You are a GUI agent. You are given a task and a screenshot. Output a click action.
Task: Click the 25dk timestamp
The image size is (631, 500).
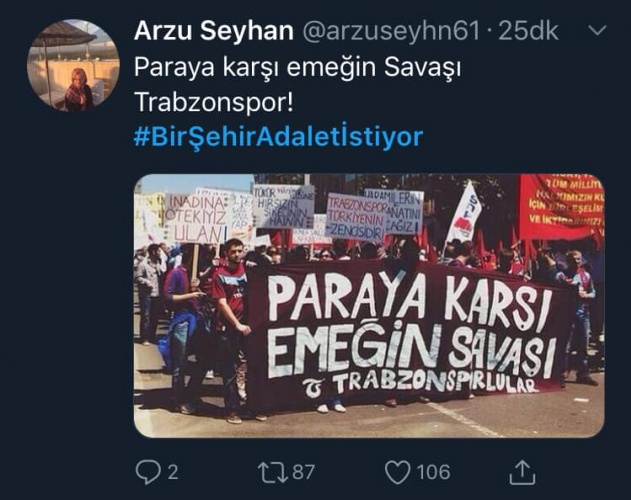point(528,31)
